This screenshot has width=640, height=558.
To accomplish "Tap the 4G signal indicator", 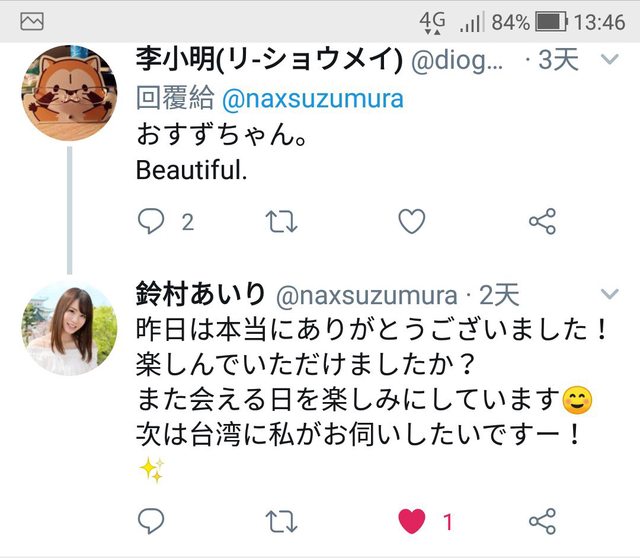I will coord(433,21).
